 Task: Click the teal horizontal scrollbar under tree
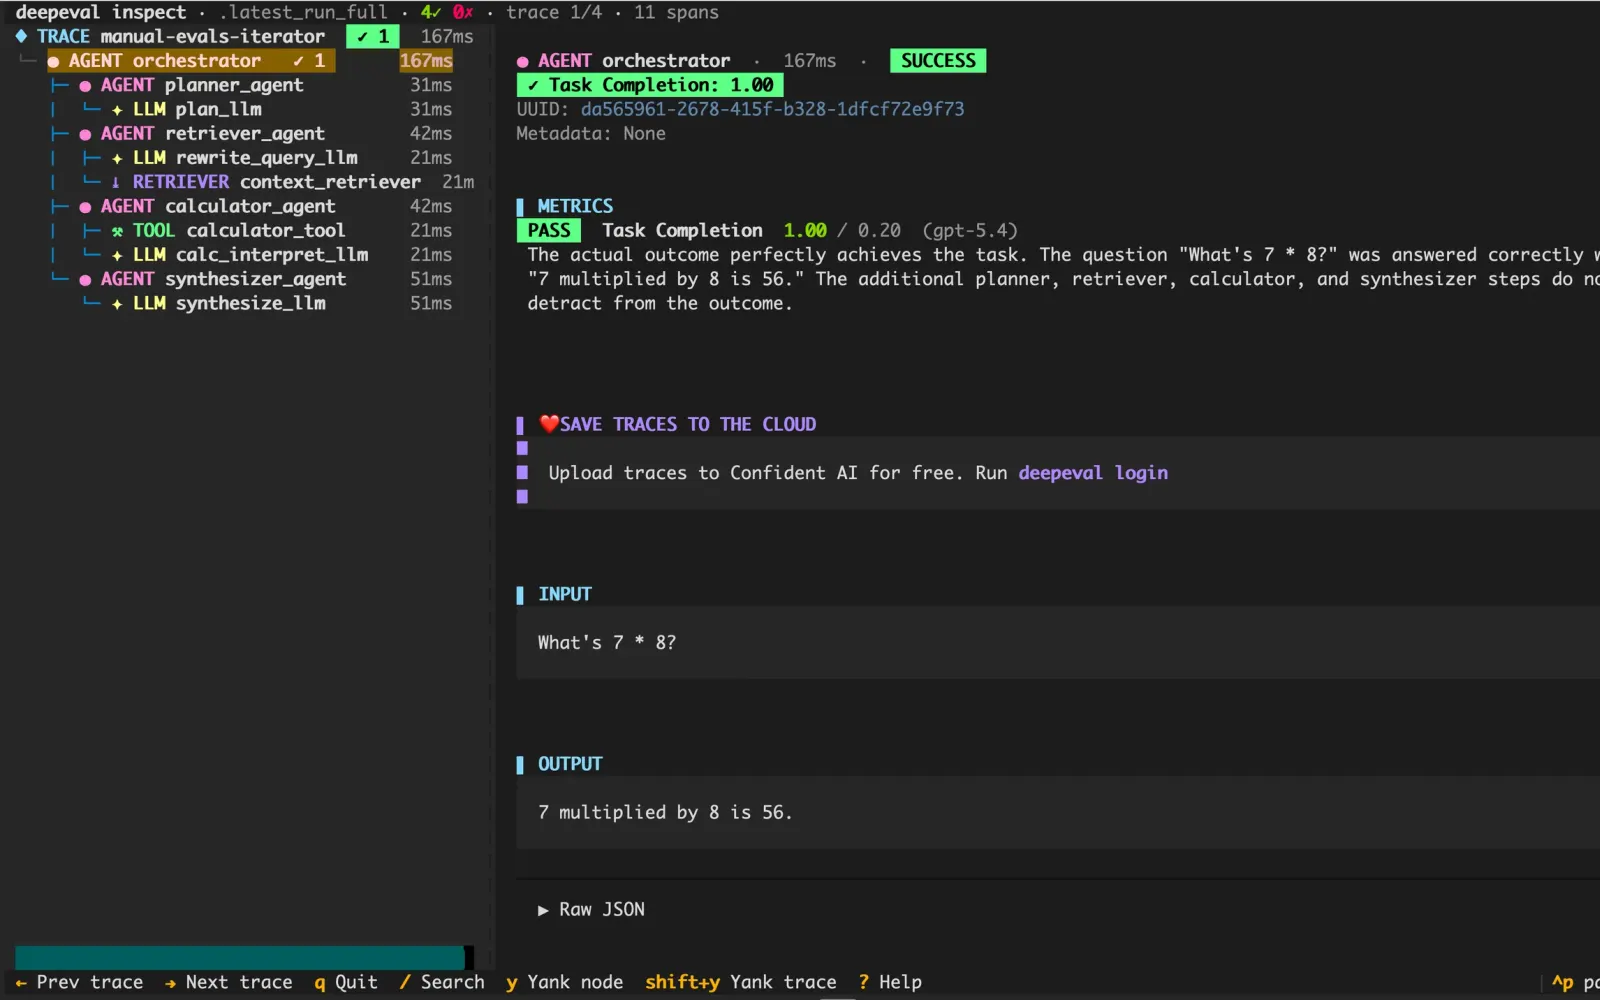[x=239, y=957]
